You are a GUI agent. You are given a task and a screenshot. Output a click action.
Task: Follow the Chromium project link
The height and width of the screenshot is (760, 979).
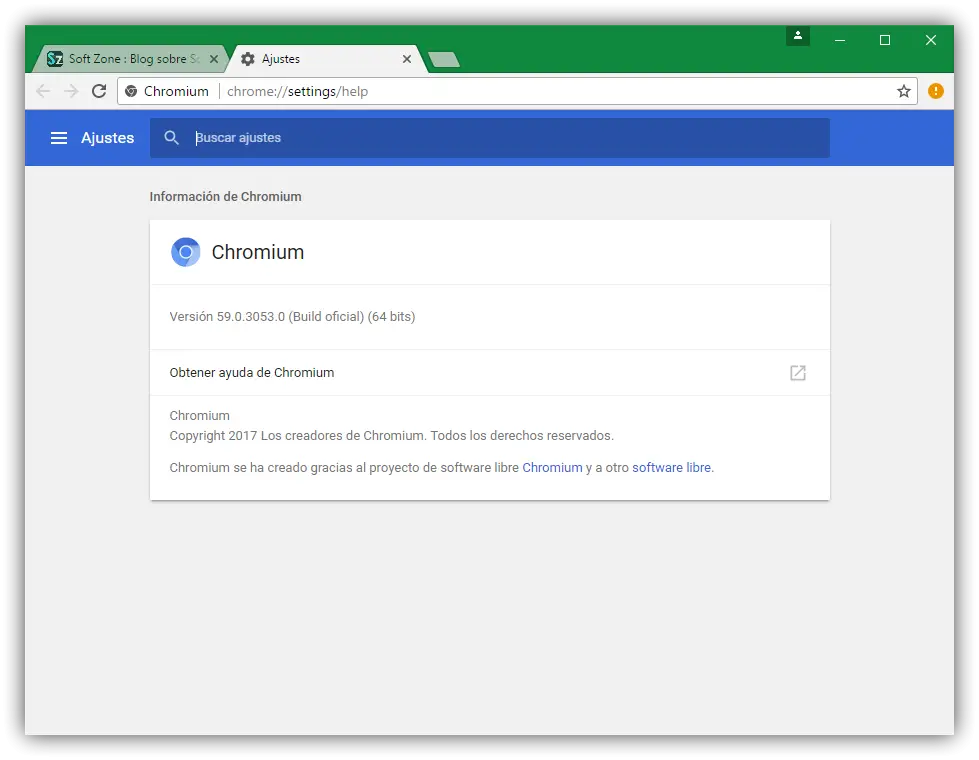(552, 468)
